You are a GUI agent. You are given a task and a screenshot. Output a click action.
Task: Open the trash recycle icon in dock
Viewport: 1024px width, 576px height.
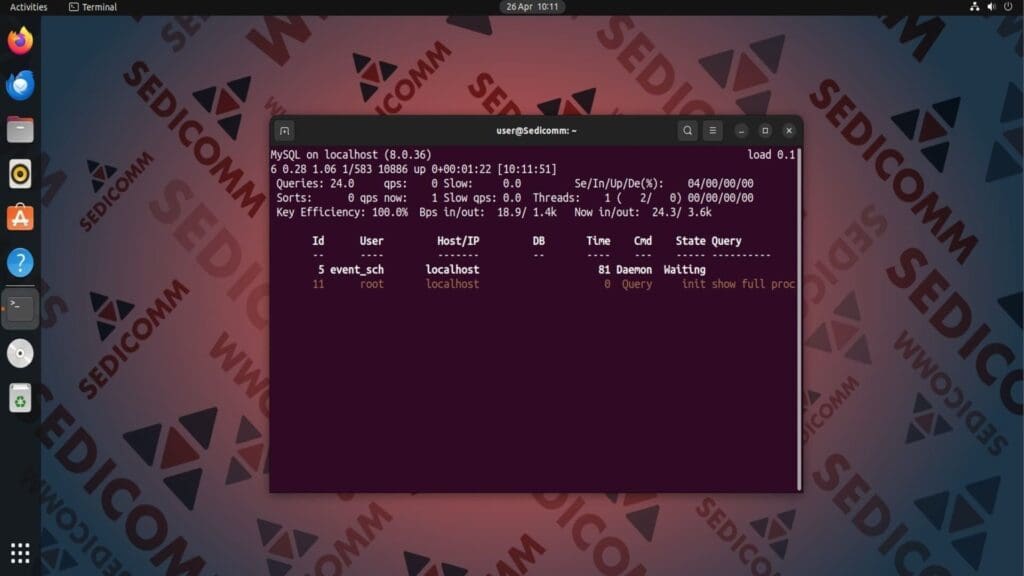click(20, 398)
